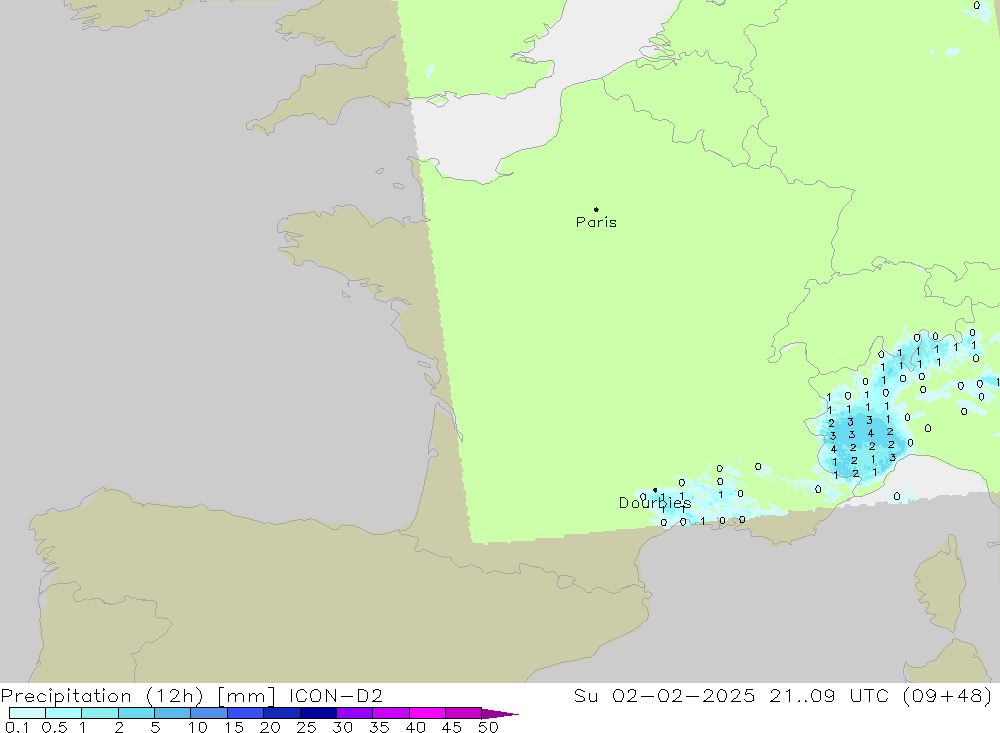Image resolution: width=1000 pixels, height=733 pixels.
Task: Click the Paris city marker dot
Action: [596, 209]
